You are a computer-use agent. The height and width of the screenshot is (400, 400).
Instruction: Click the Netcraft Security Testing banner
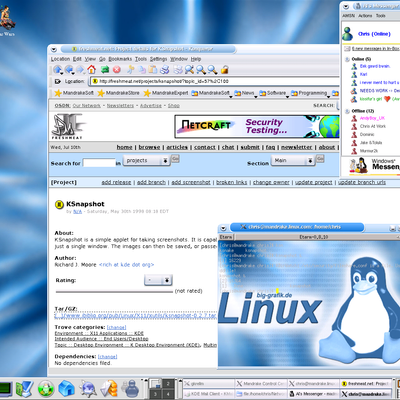[257, 126]
